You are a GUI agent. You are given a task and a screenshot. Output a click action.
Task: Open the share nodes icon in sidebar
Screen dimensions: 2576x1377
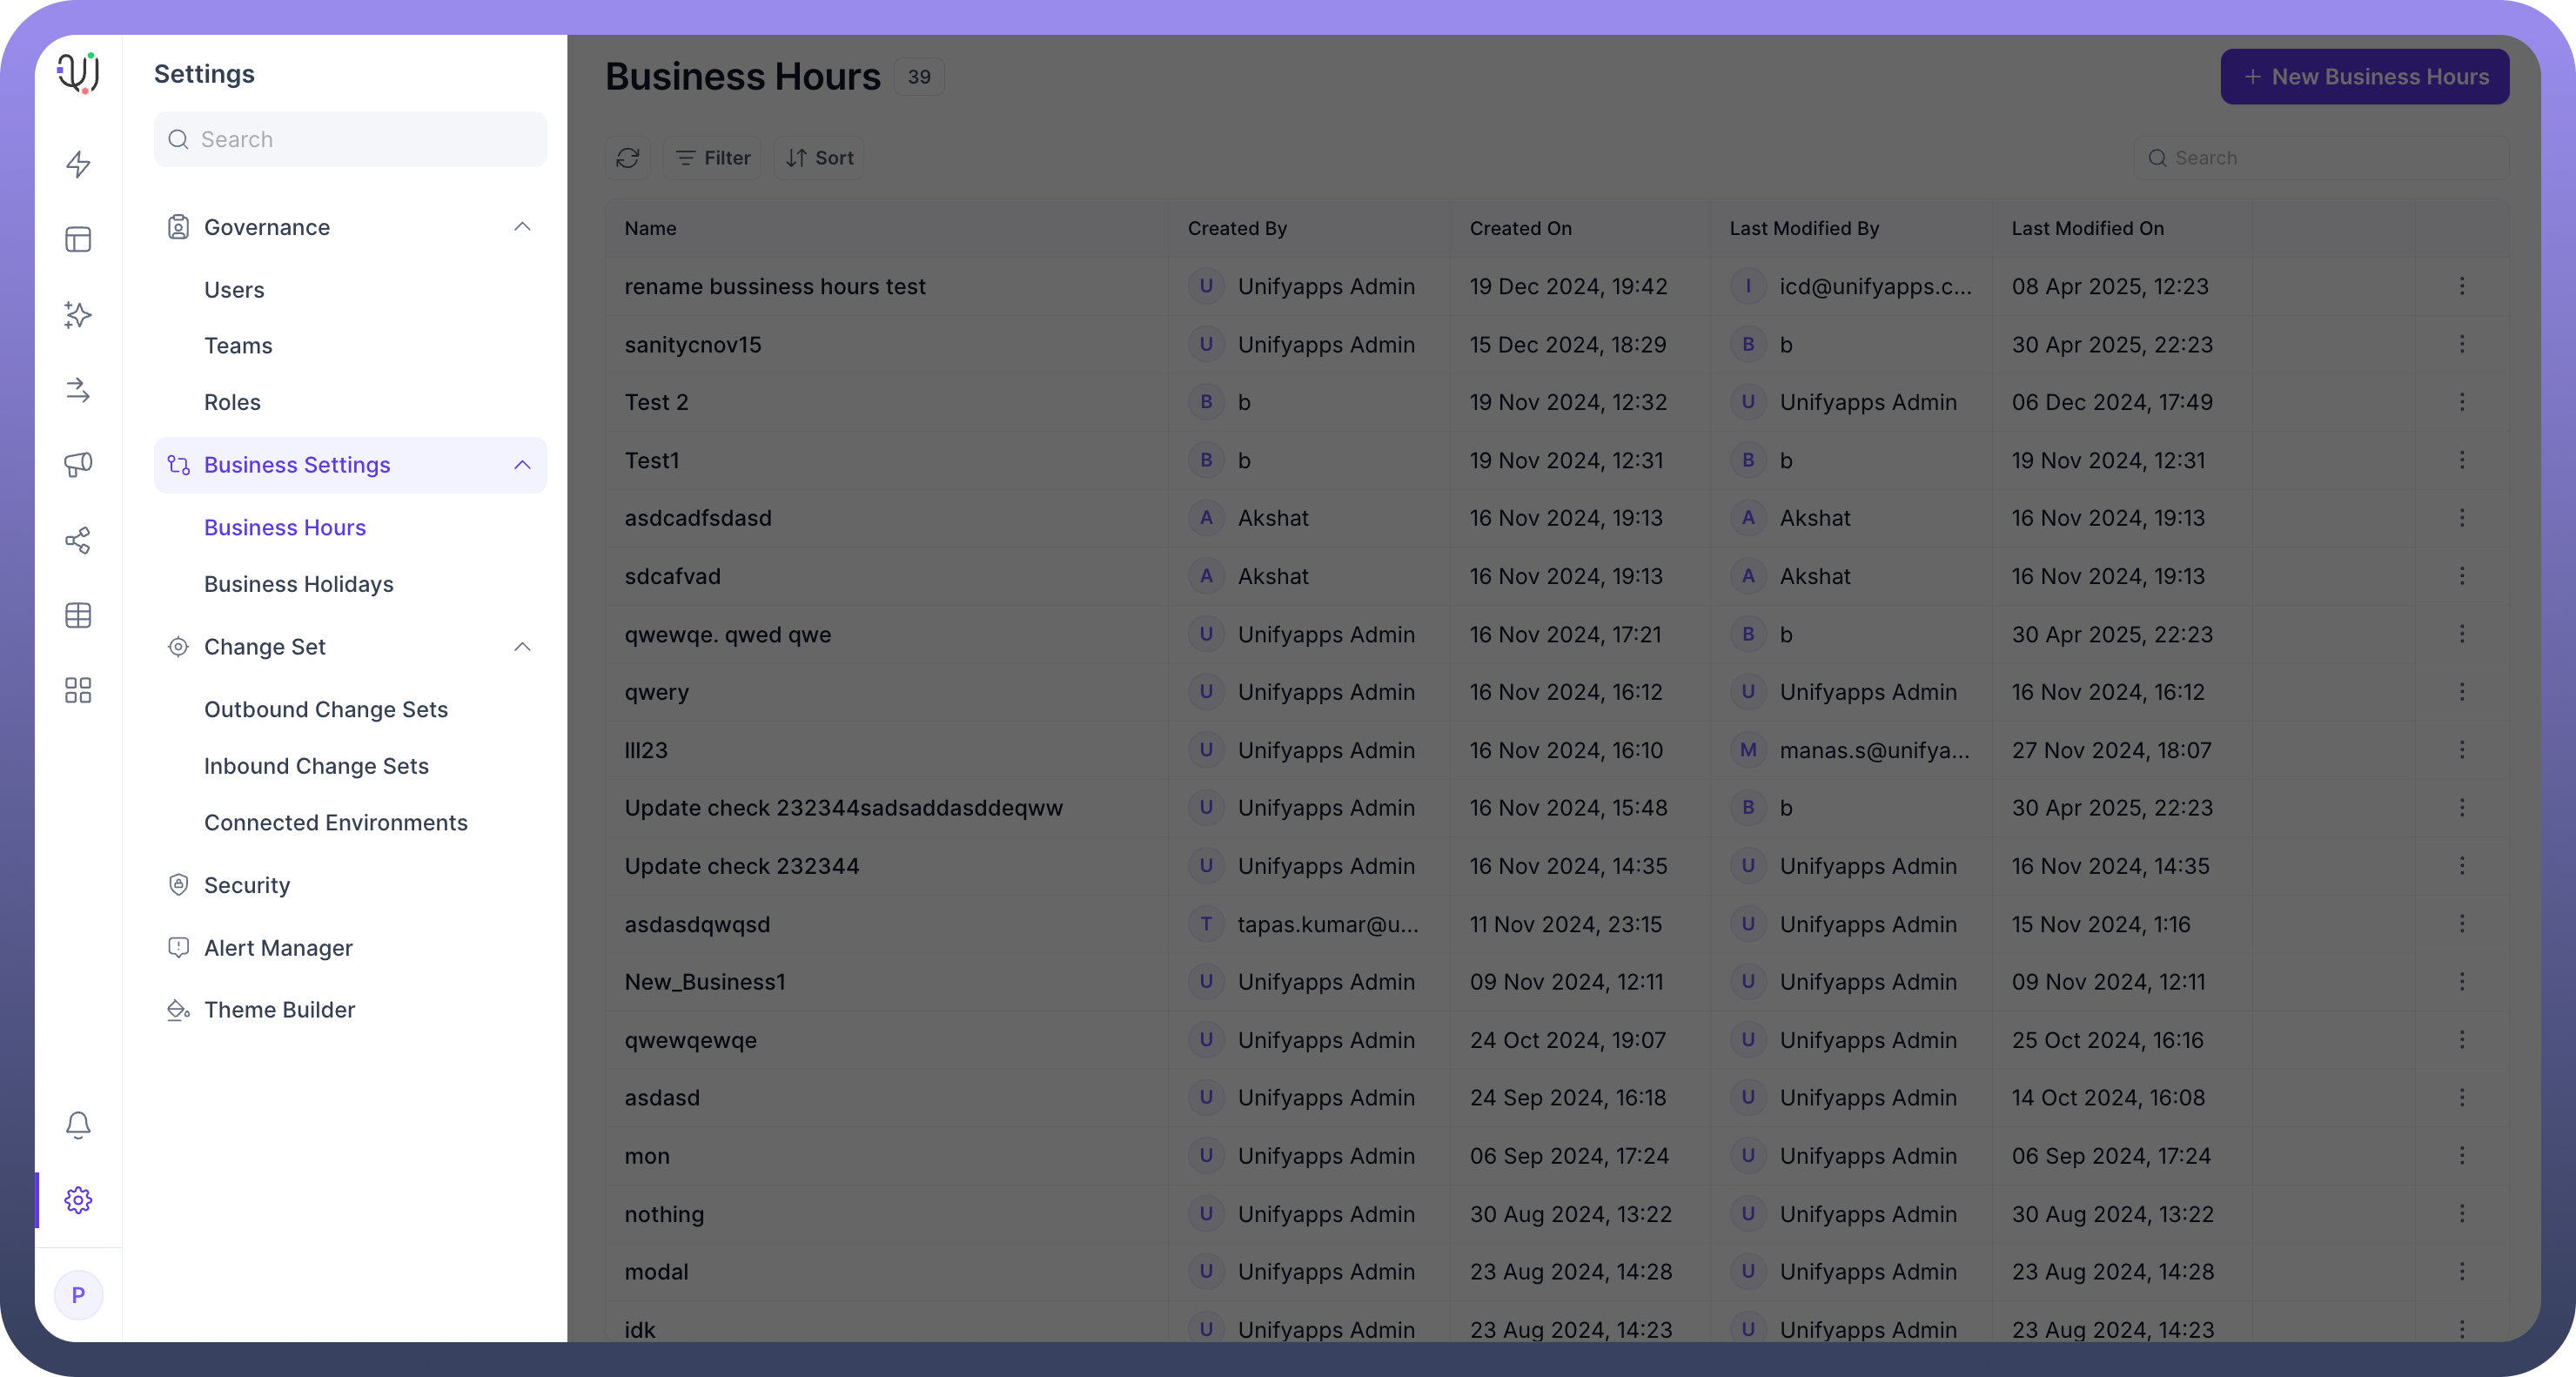point(78,540)
